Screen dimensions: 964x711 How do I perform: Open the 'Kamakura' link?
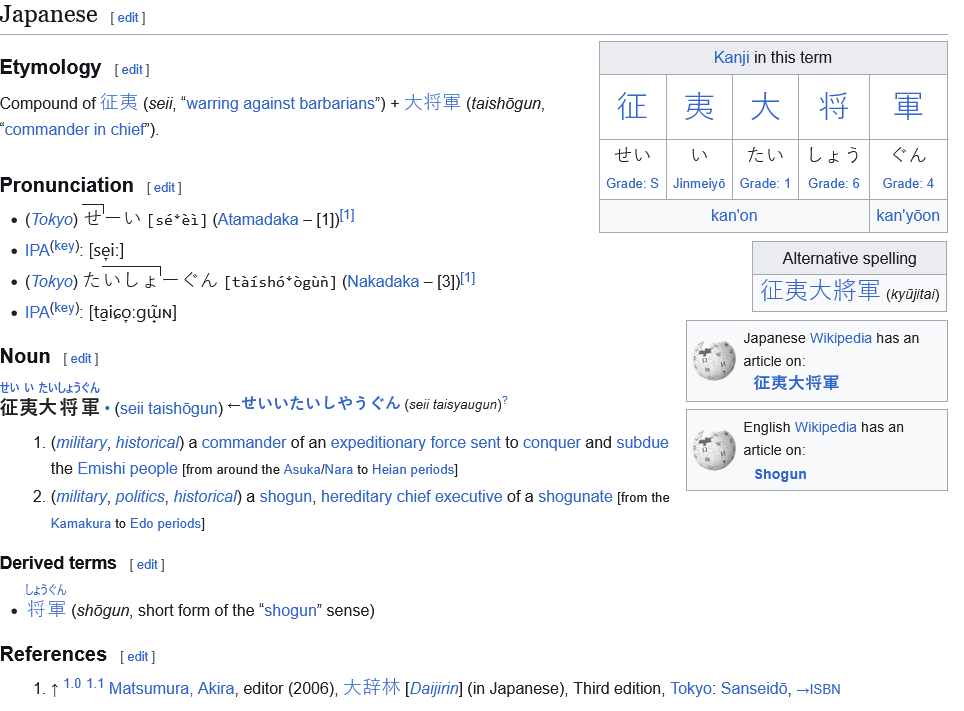tap(81, 524)
